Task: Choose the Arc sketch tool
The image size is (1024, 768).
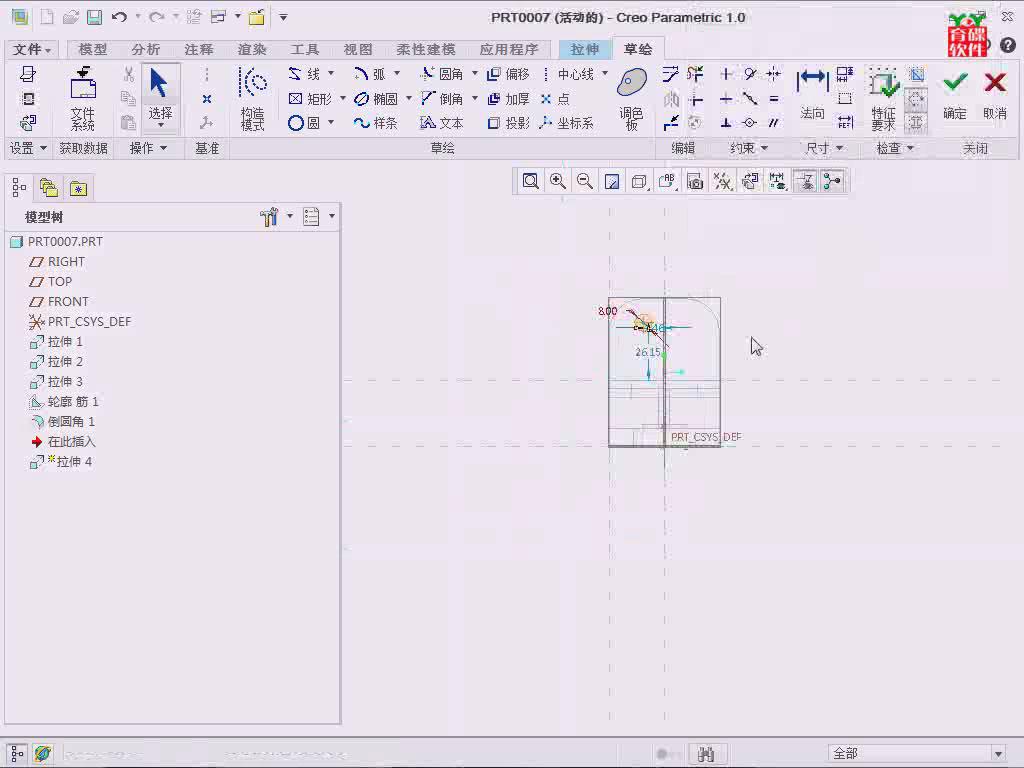Action: tap(370, 74)
